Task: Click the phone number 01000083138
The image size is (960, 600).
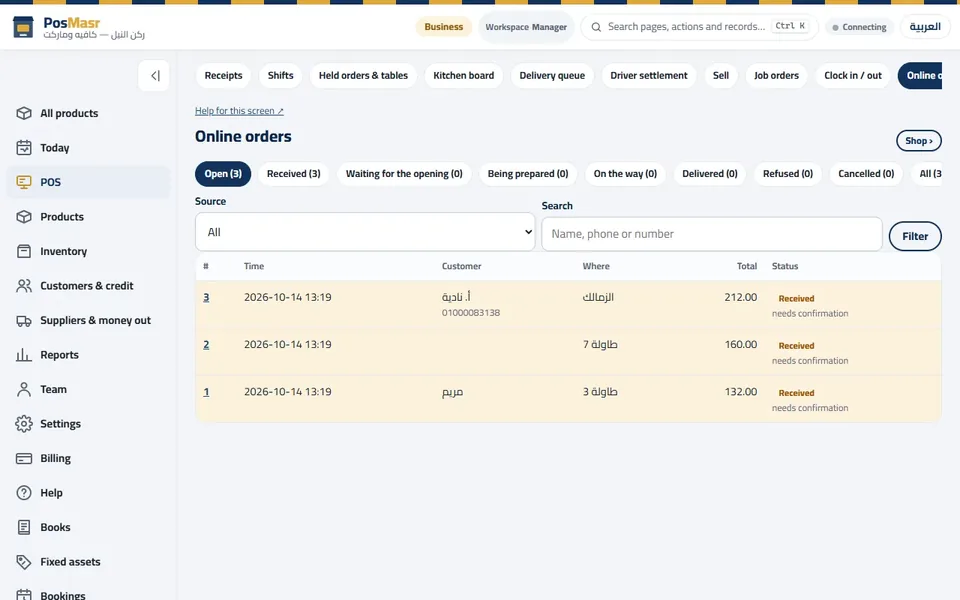Action: pos(471,313)
